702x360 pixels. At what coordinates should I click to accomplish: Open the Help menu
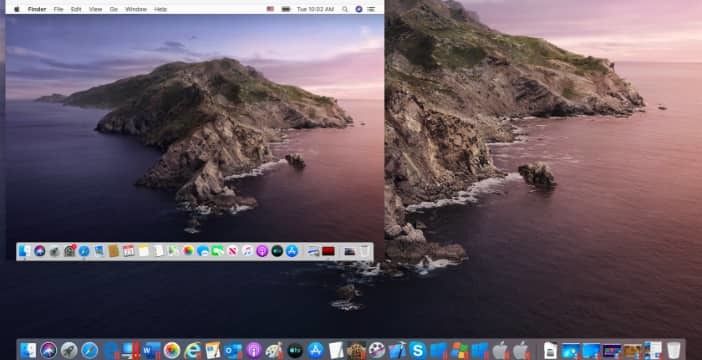pos(160,9)
